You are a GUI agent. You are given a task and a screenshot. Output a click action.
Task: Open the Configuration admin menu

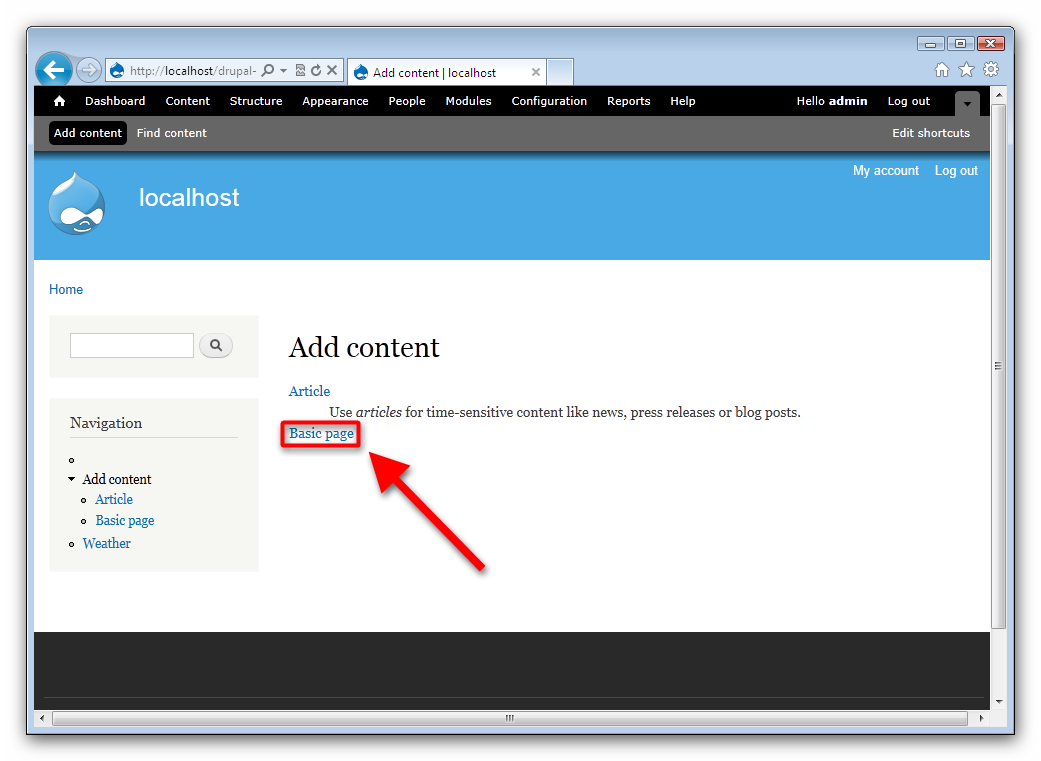(x=549, y=101)
